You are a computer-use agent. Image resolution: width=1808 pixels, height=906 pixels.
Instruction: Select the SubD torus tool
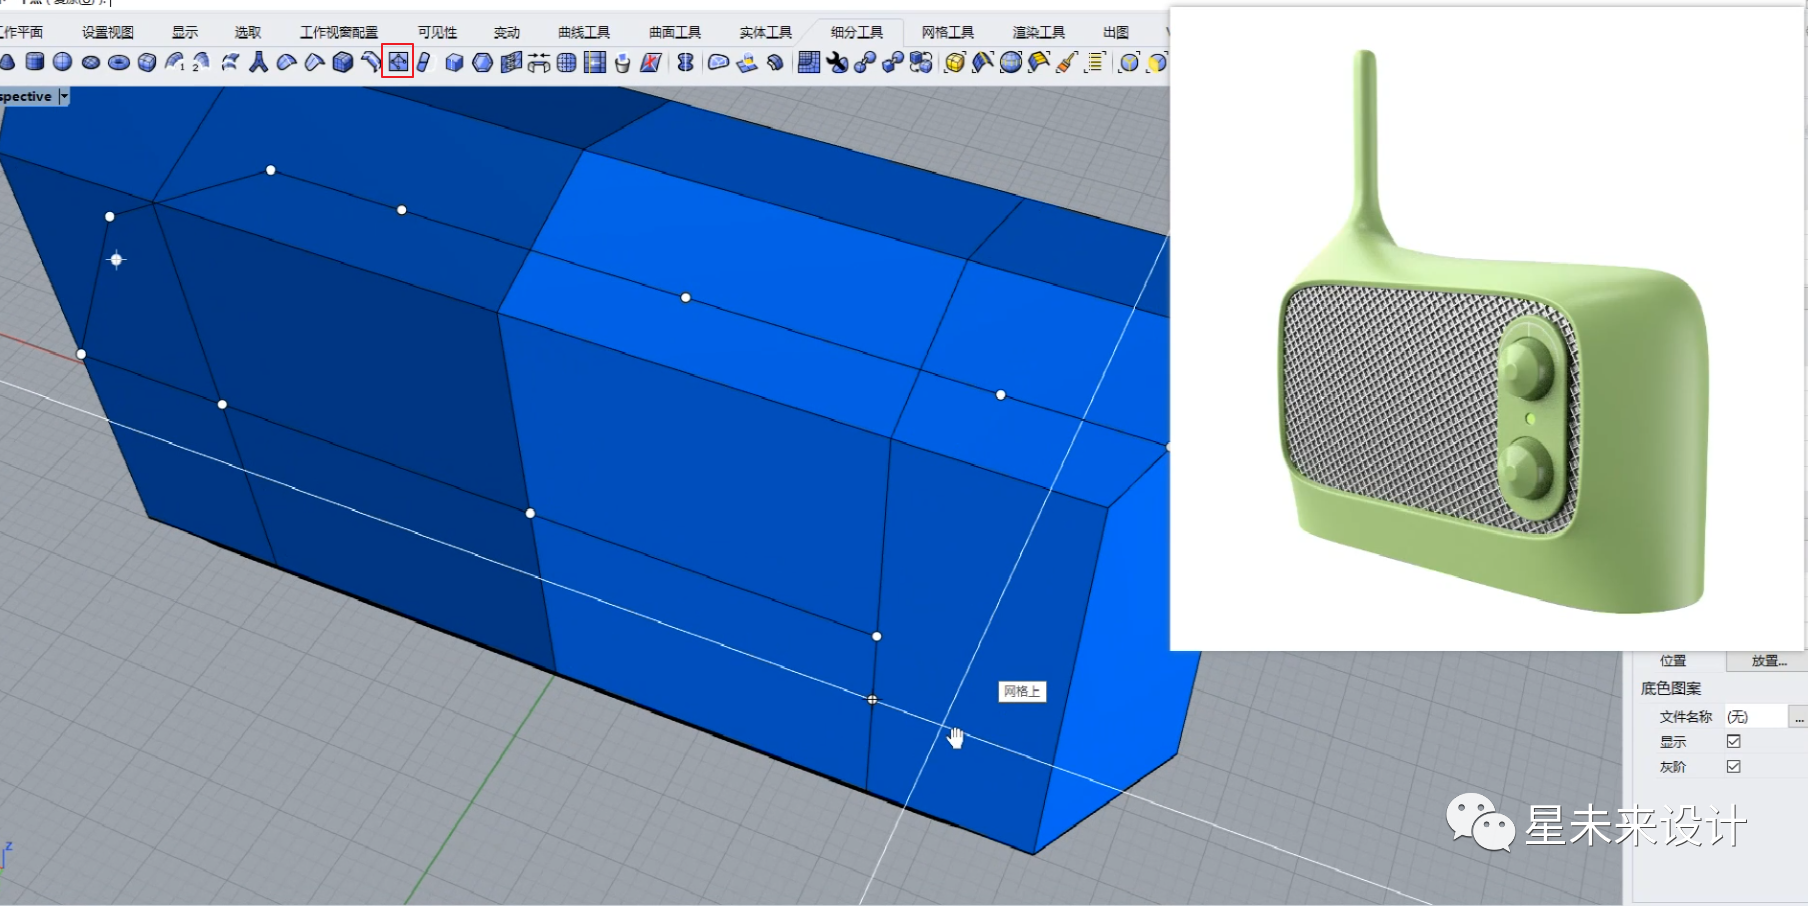pyautogui.click(x=119, y=62)
